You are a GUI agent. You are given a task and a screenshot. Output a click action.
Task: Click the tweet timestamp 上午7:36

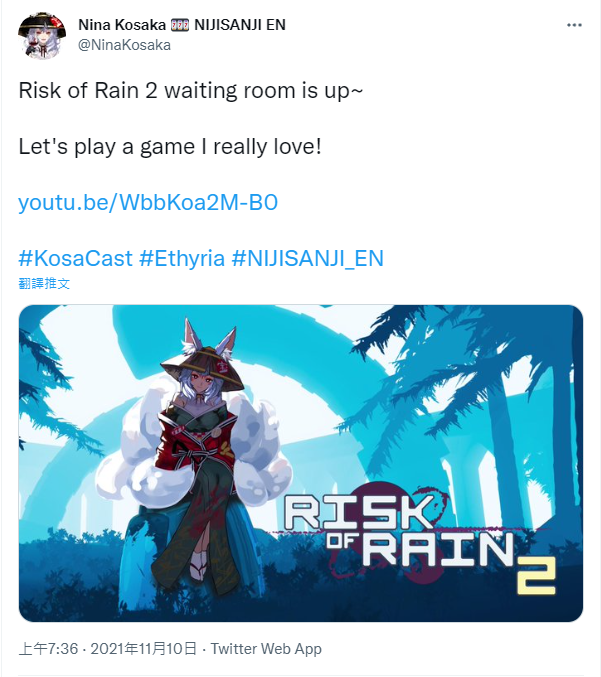click(x=48, y=649)
